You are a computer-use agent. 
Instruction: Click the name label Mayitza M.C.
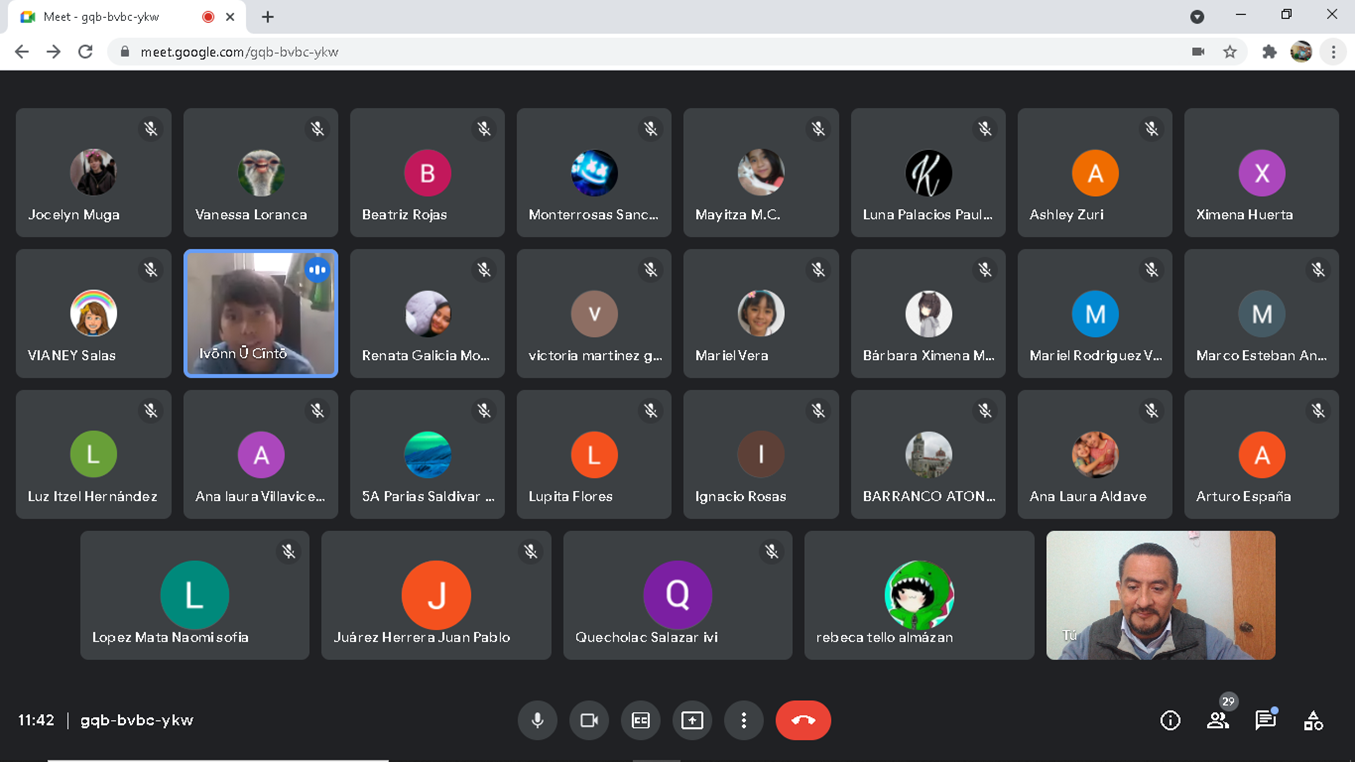tap(737, 215)
